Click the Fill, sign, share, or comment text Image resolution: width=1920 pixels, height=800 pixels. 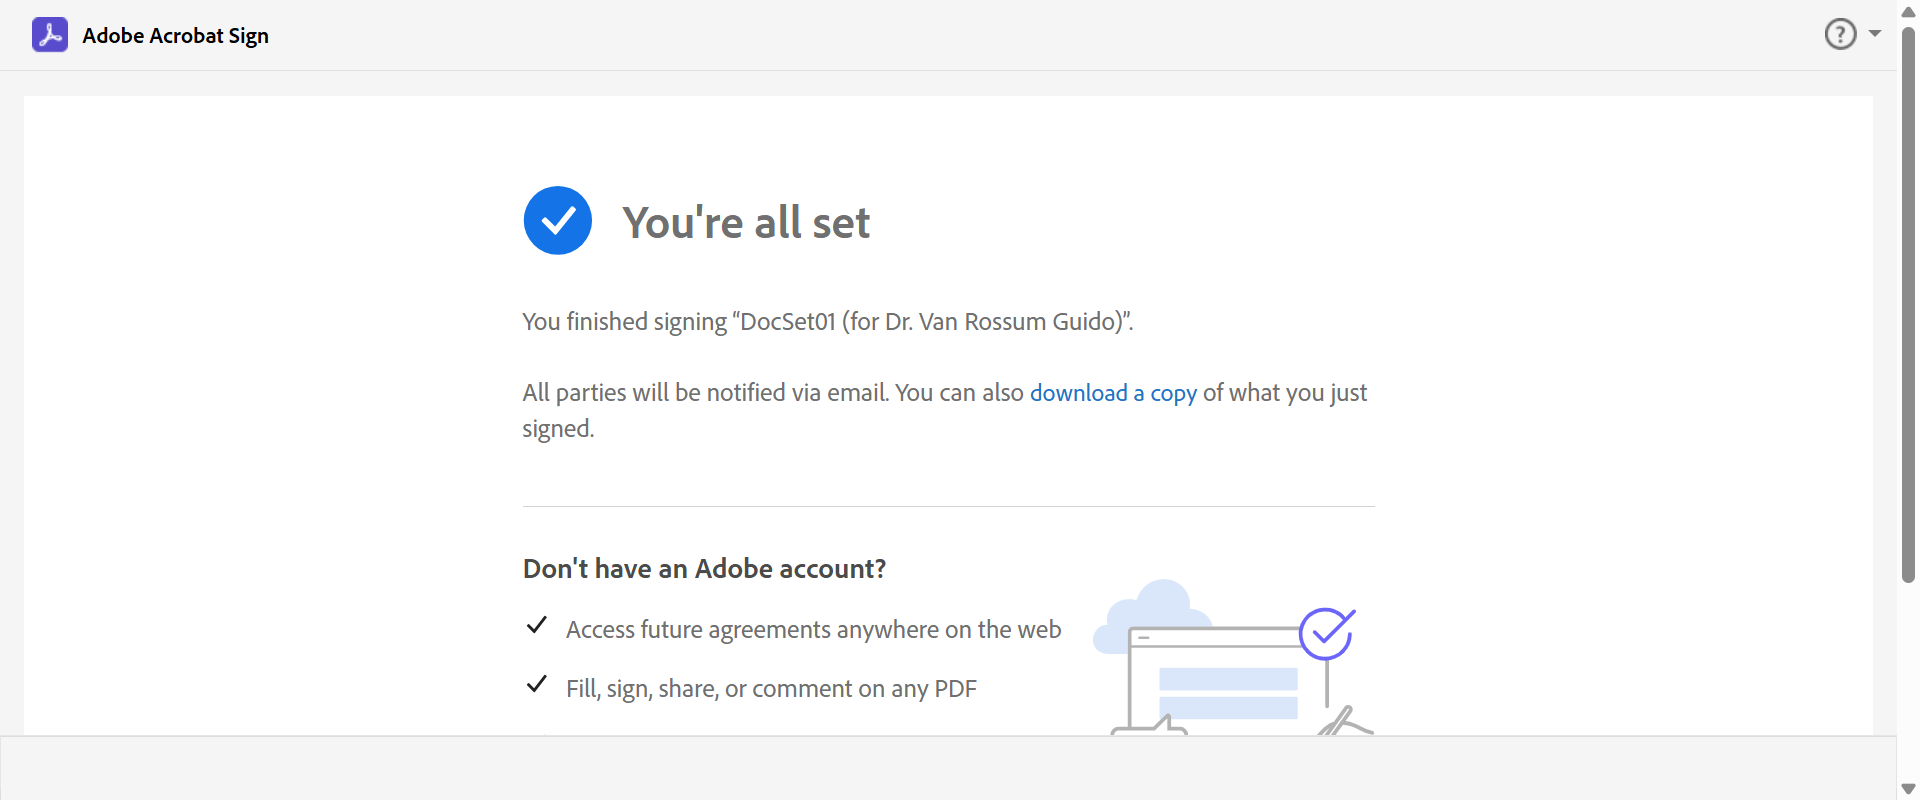[771, 689]
